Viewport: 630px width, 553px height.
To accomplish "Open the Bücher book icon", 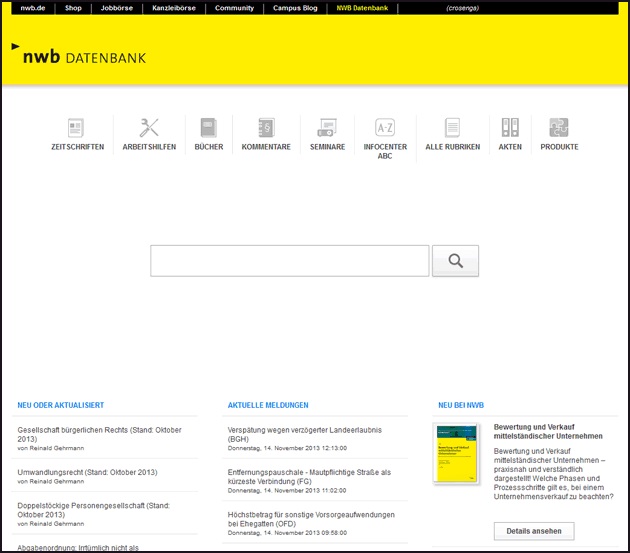I will [208, 128].
